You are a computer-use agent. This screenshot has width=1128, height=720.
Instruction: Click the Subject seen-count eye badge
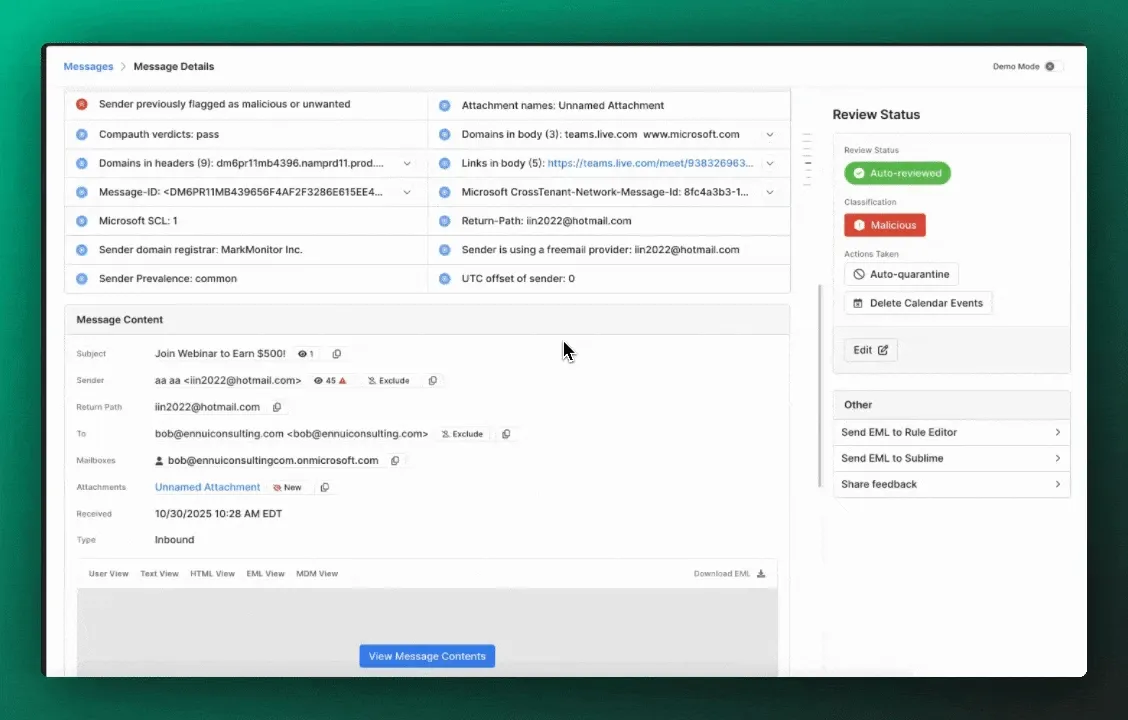pos(306,354)
